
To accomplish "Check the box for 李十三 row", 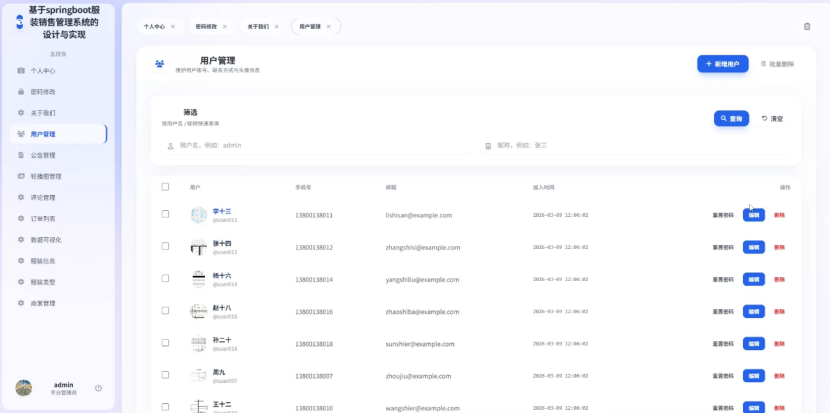I will [x=165, y=214].
